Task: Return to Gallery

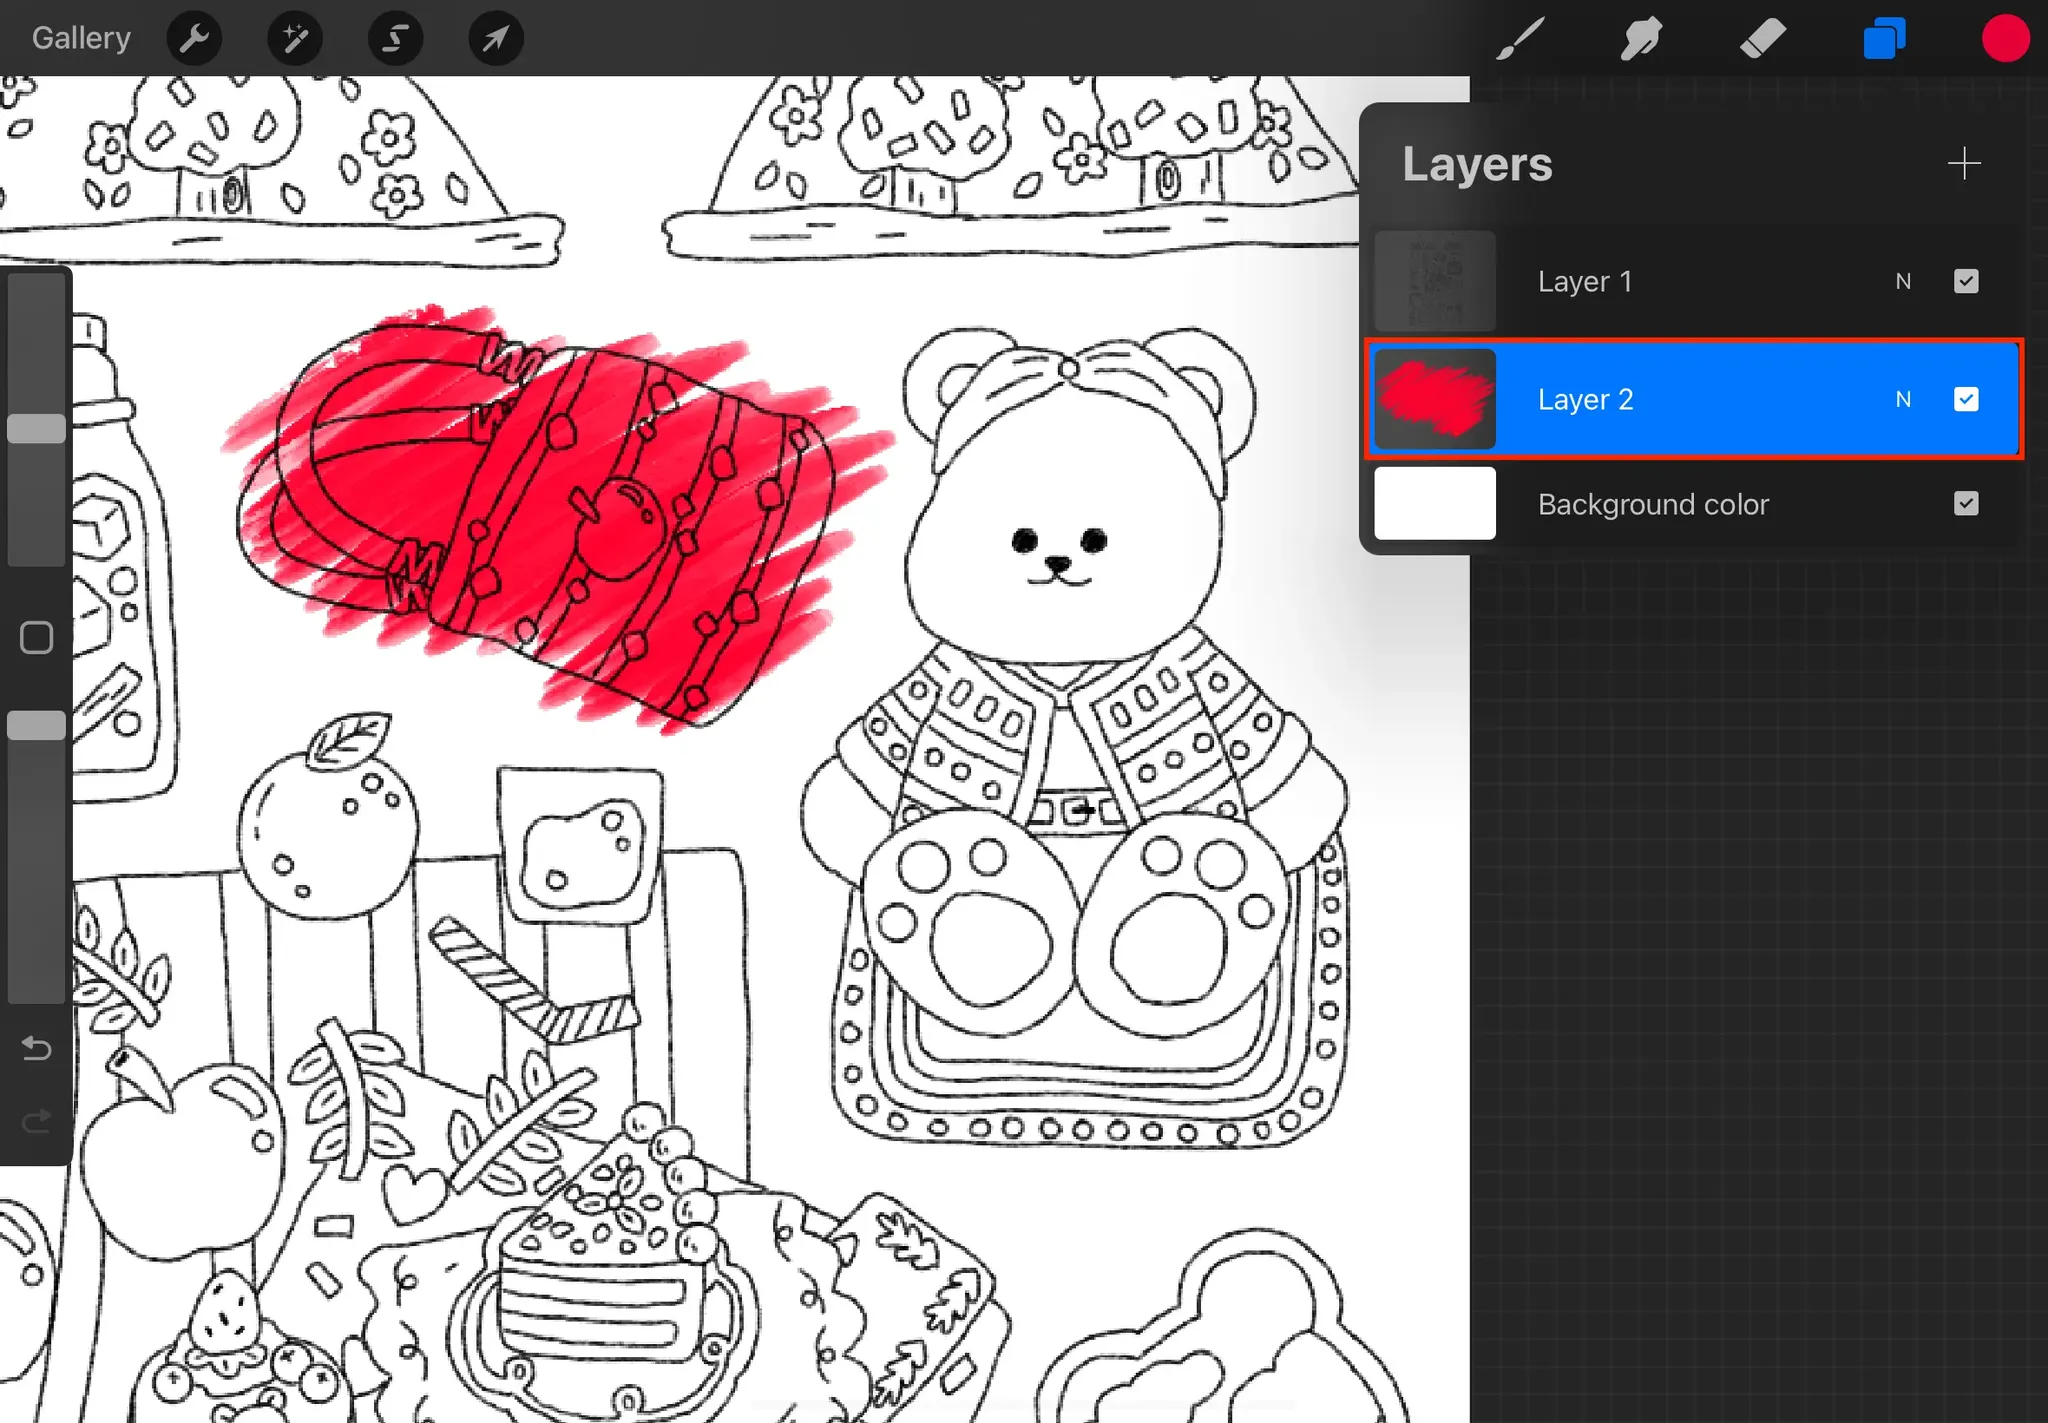Action: pyautogui.click(x=81, y=38)
